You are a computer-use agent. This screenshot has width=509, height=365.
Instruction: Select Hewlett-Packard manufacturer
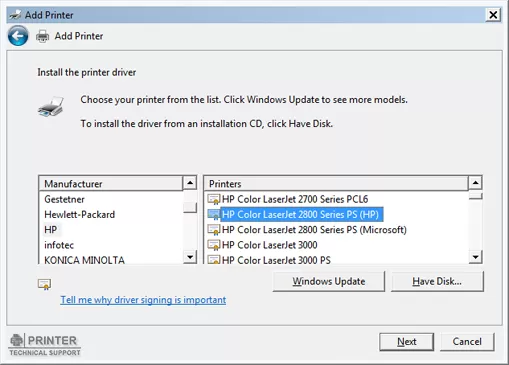(80, 214)
